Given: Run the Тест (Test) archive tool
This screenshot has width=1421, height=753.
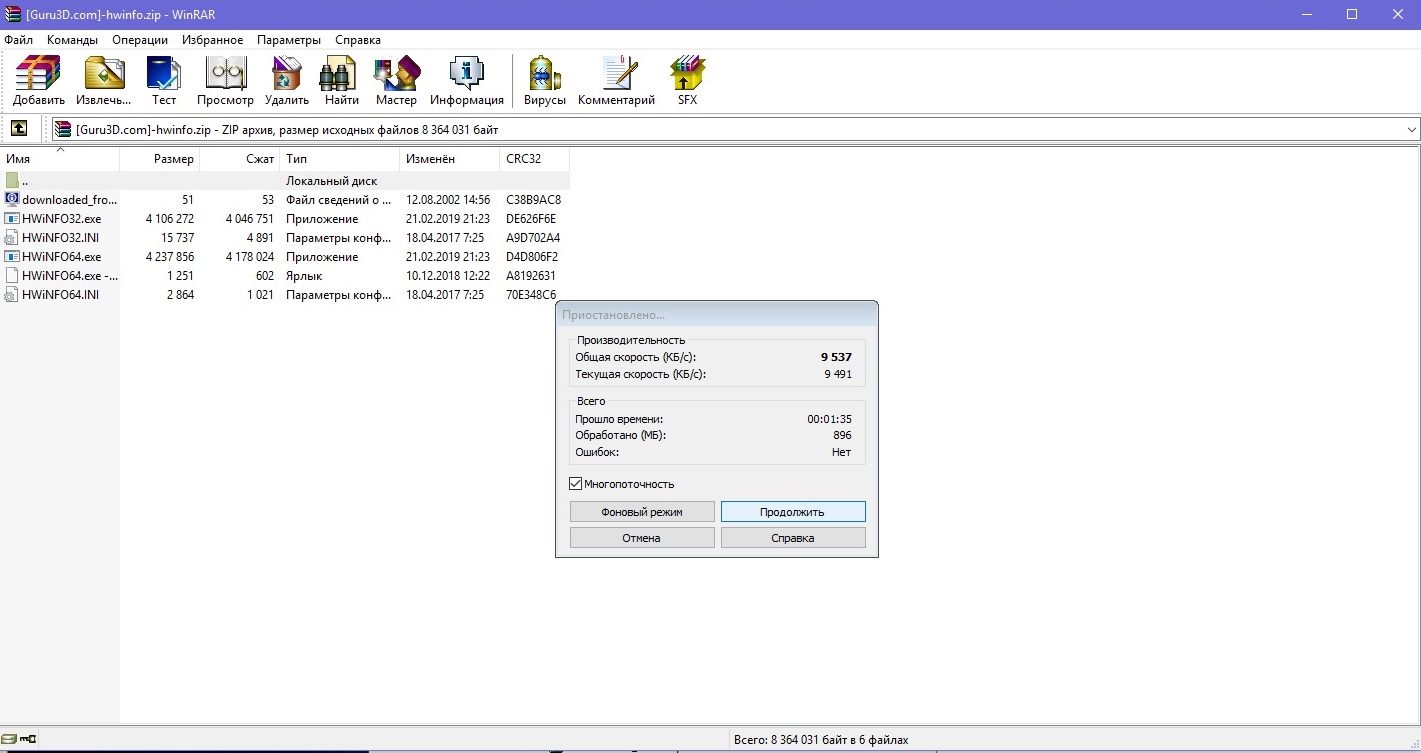Looking at the screenshot, I should click(164, 81).
